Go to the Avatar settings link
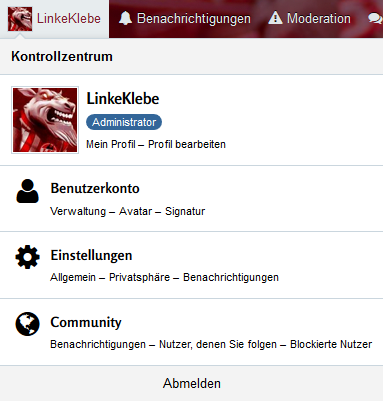The width and height of the screenshot is (383, 401). click(135, 211)
